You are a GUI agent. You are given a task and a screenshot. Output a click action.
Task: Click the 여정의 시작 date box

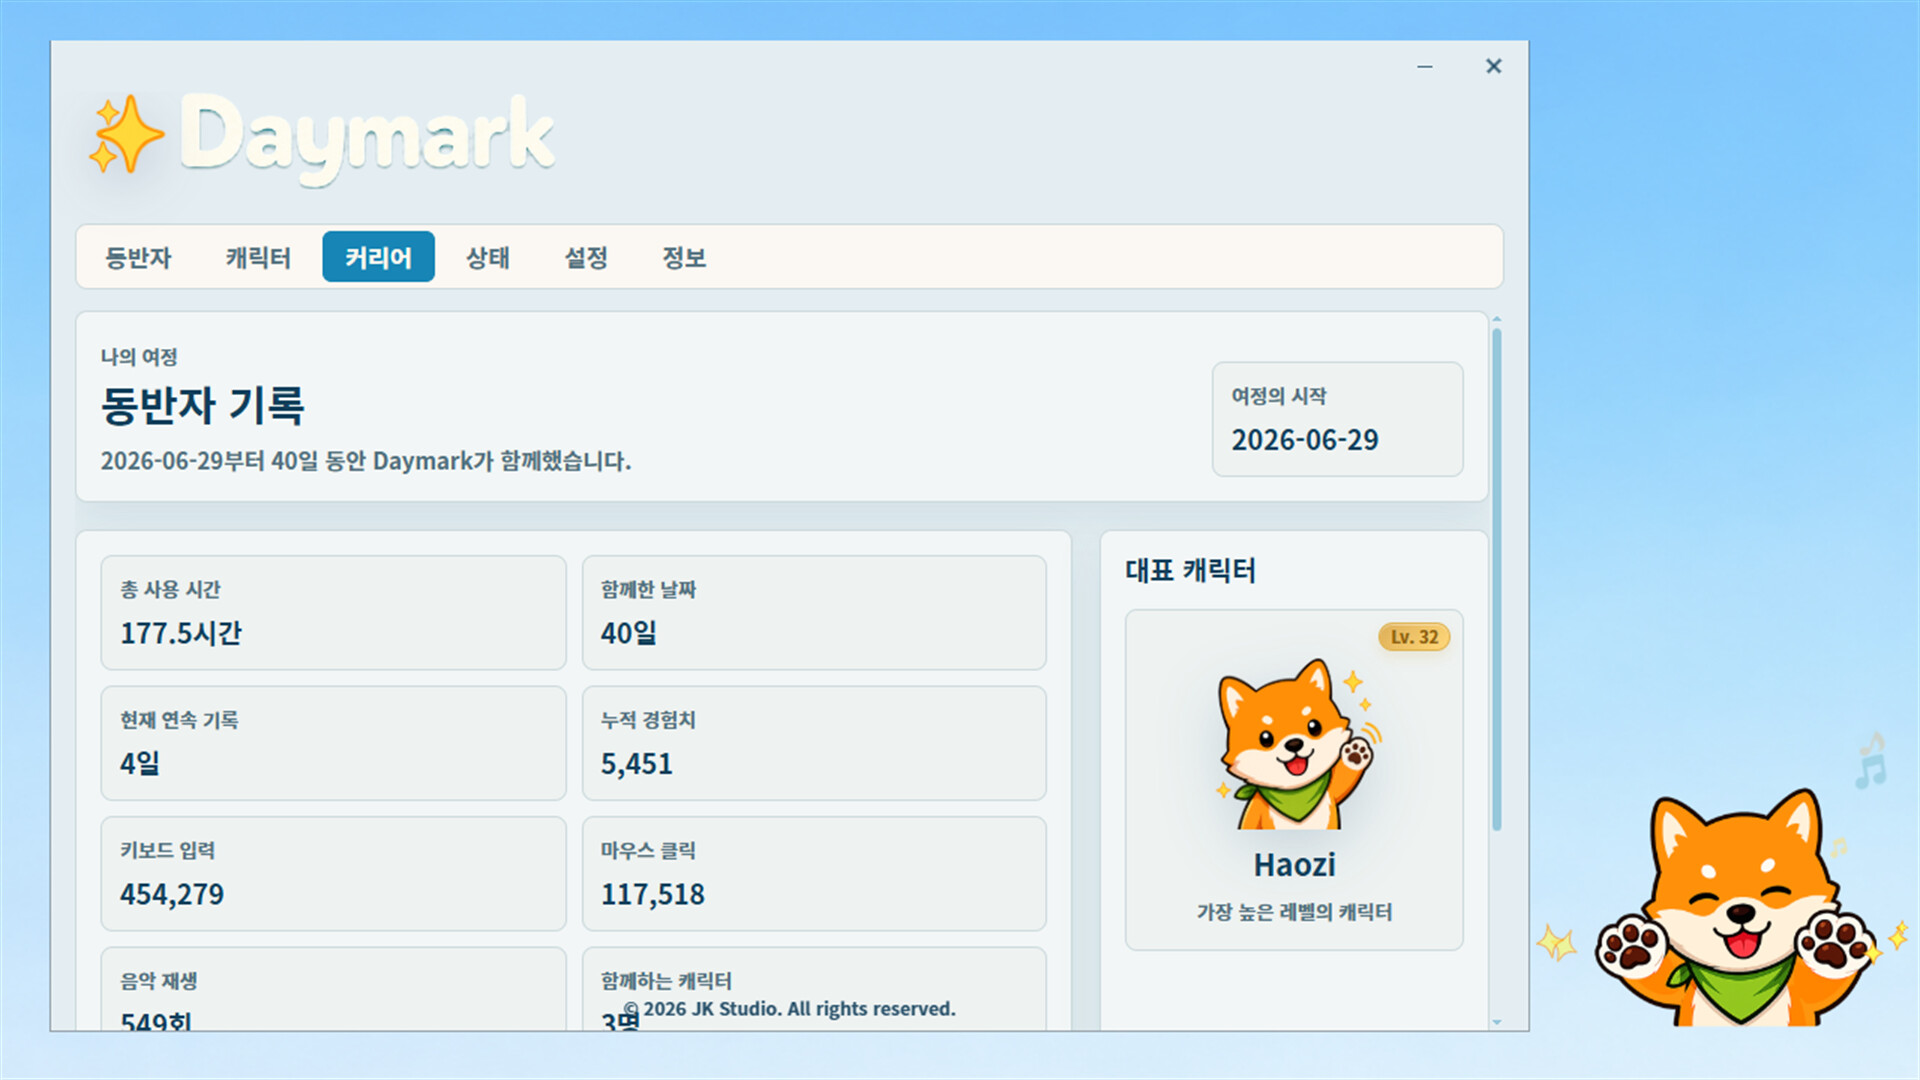pyautogui.click(x=1338, y=419)
